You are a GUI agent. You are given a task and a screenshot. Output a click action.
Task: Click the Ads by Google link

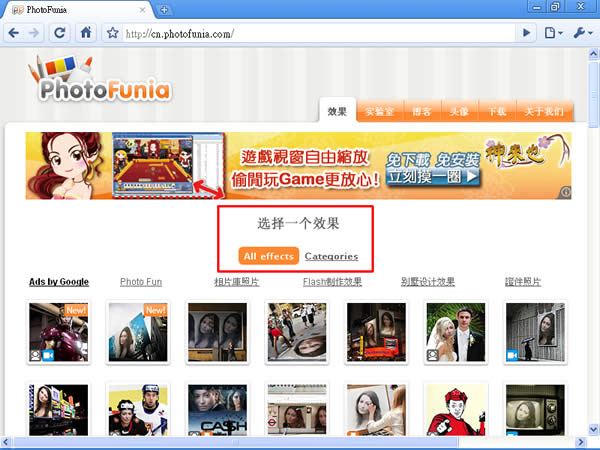tap(59, 282)
